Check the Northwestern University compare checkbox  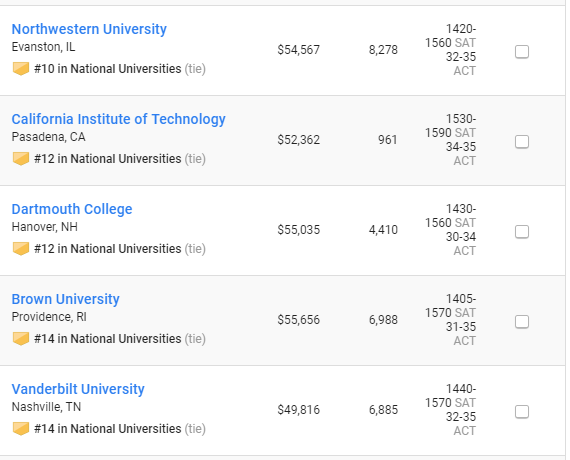tap(522, 52)
